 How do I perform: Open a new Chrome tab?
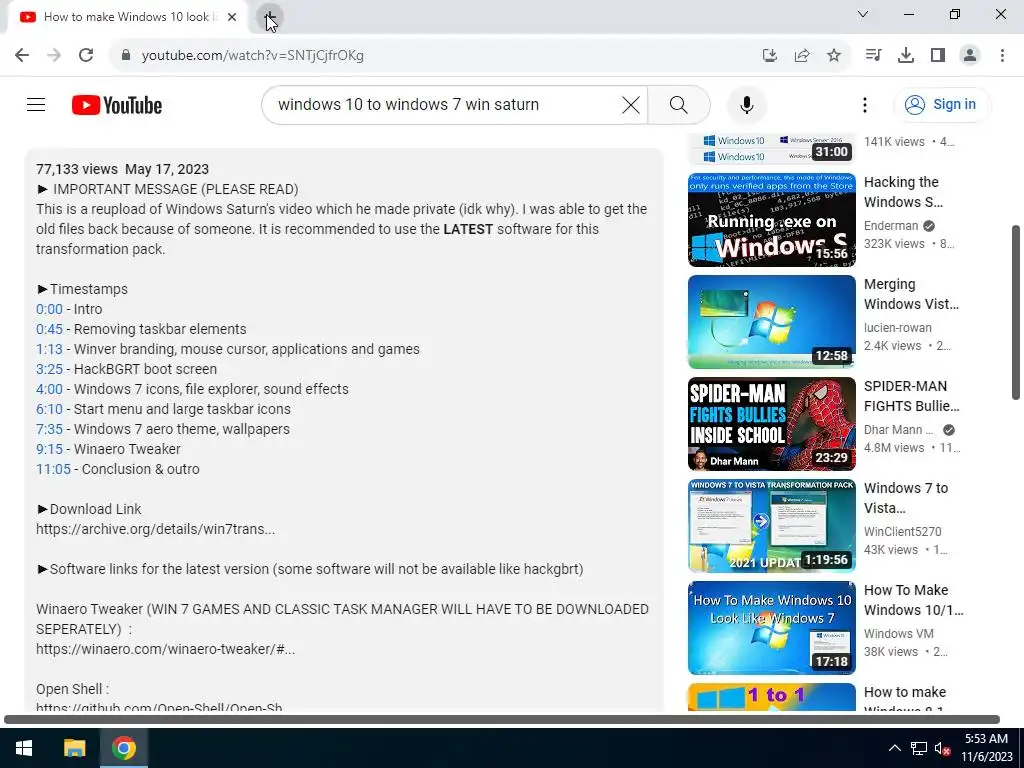(269, 17)
